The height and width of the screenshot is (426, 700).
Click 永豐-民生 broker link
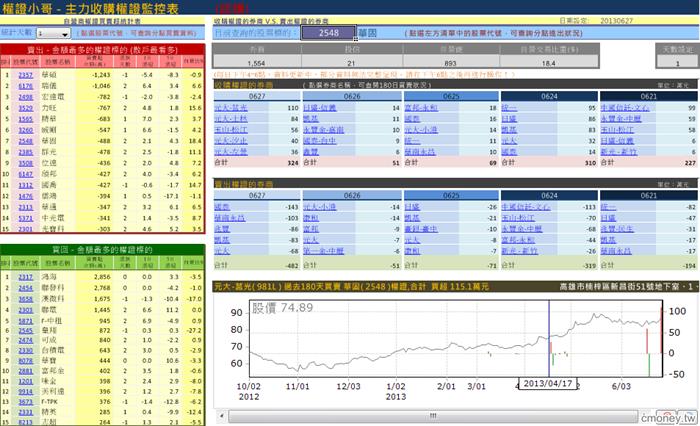click(617, 229)
